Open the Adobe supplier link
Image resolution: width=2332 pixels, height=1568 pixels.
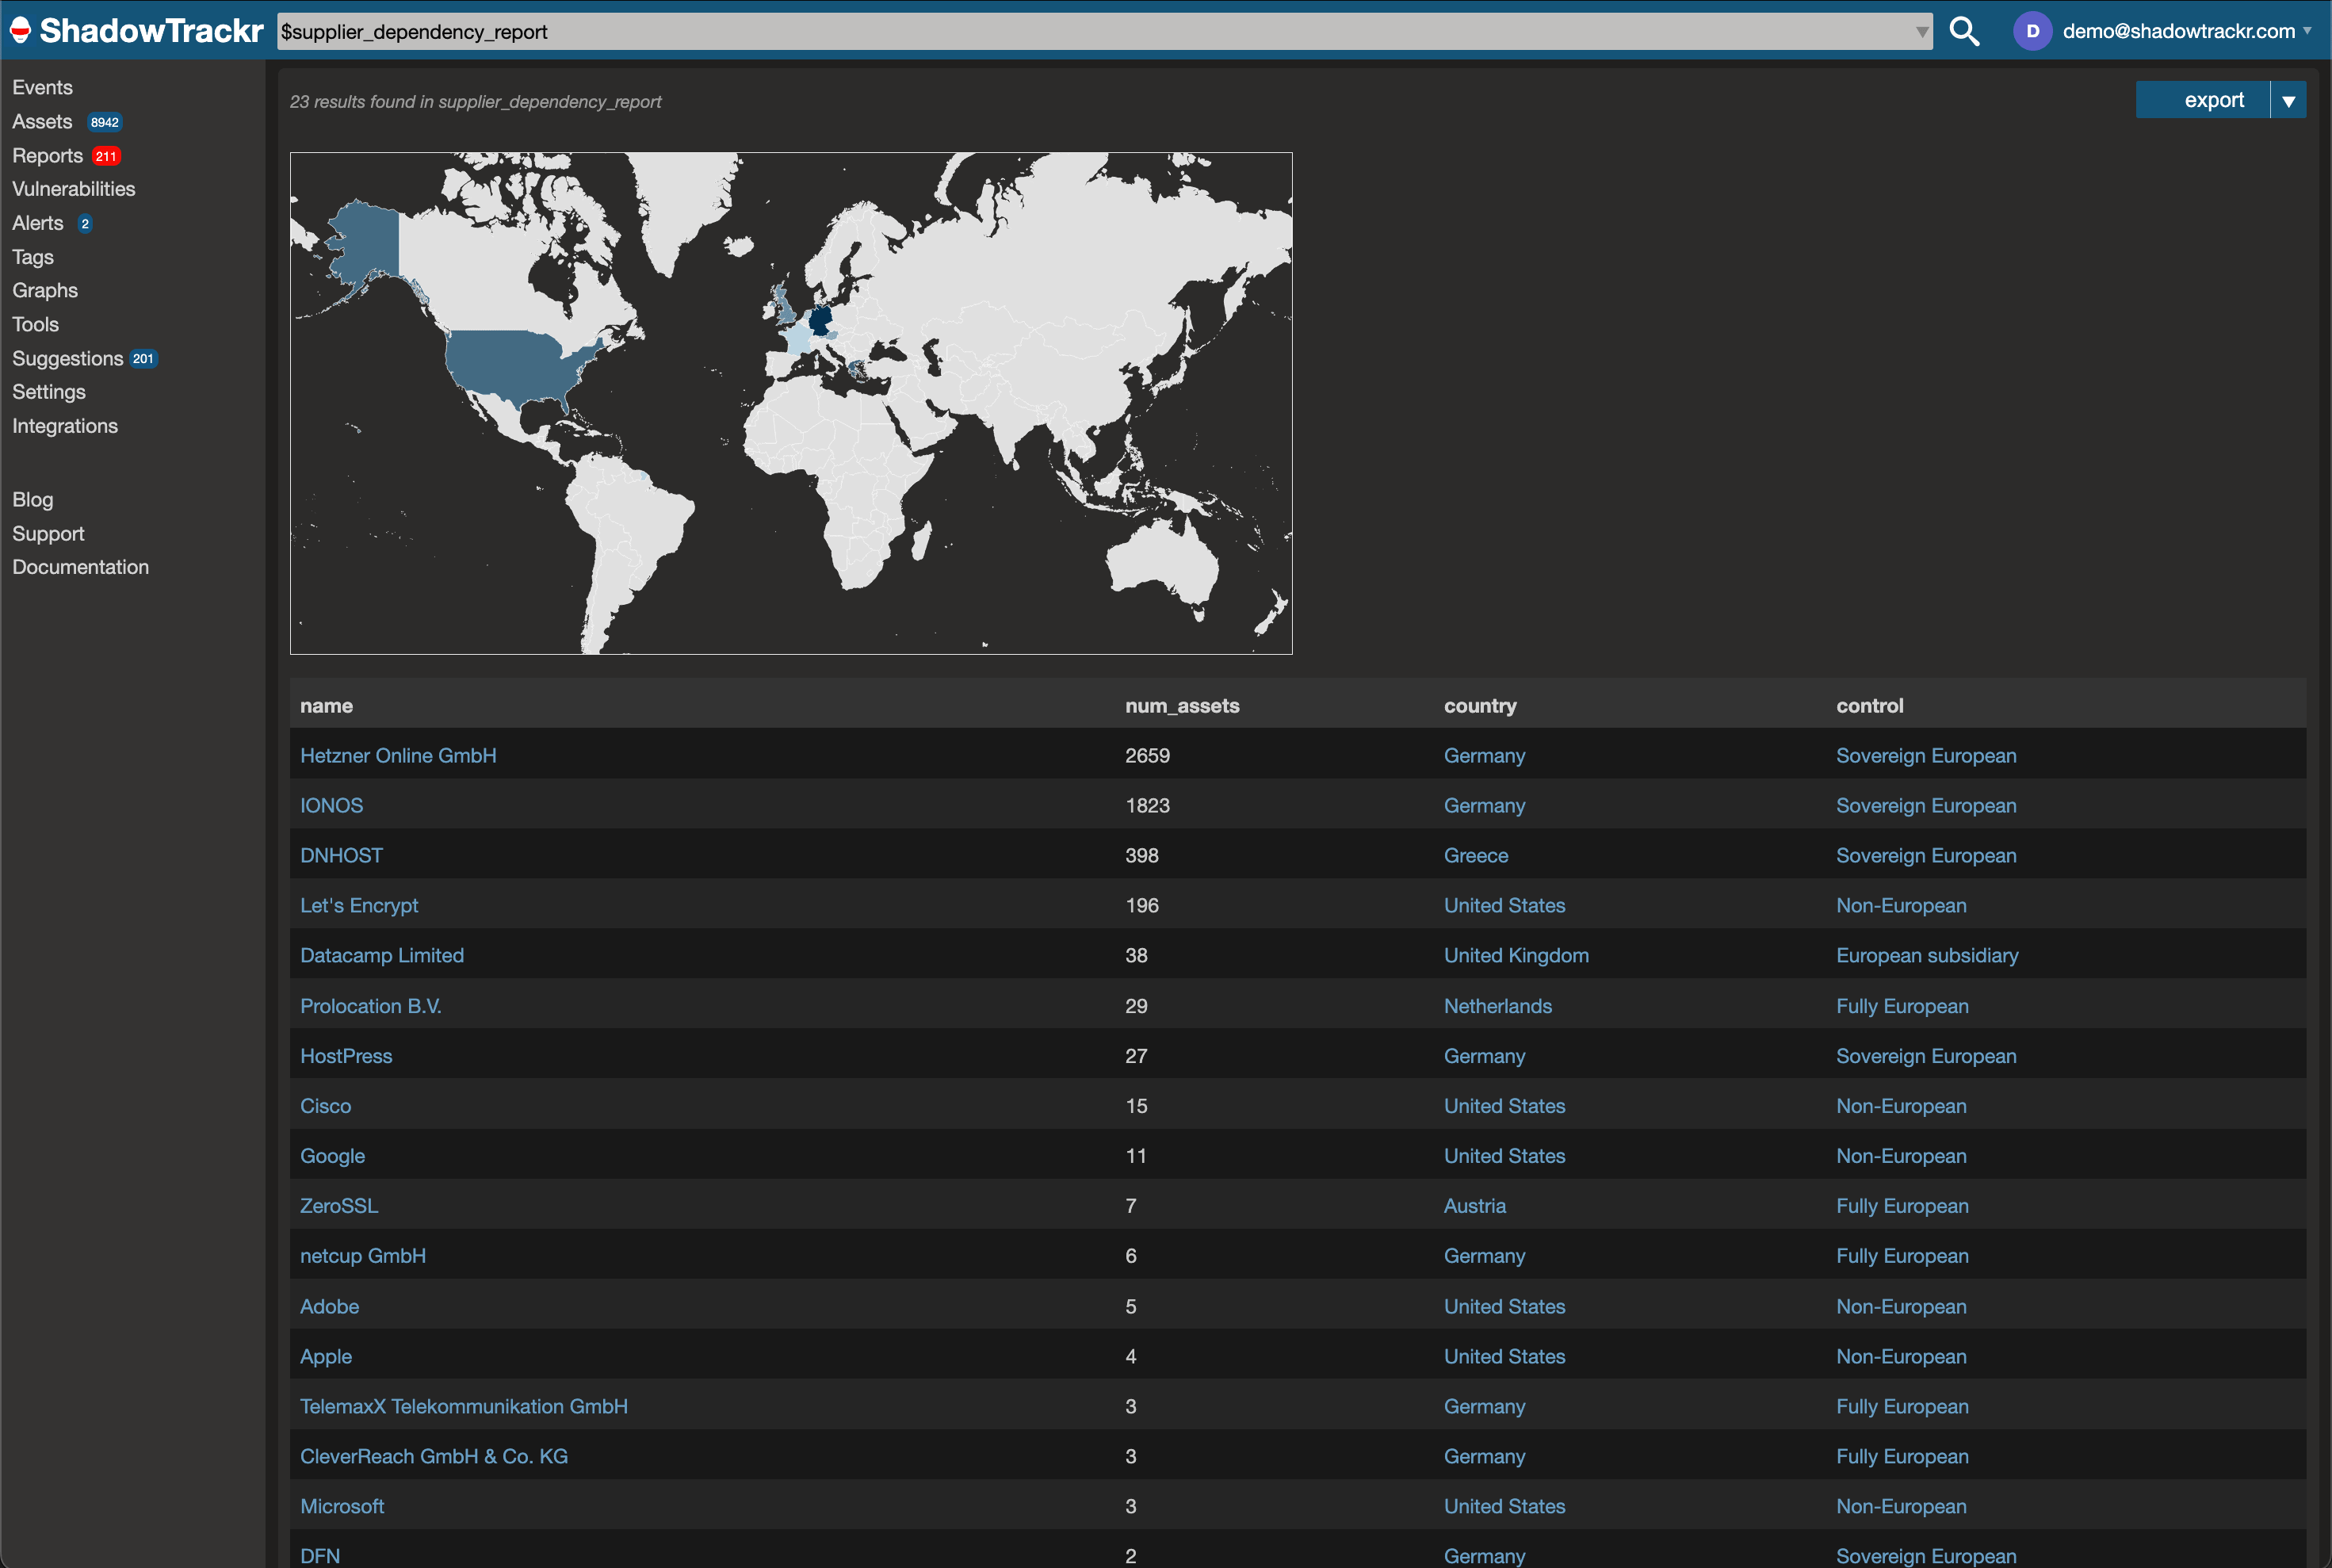coord(329,1307)
